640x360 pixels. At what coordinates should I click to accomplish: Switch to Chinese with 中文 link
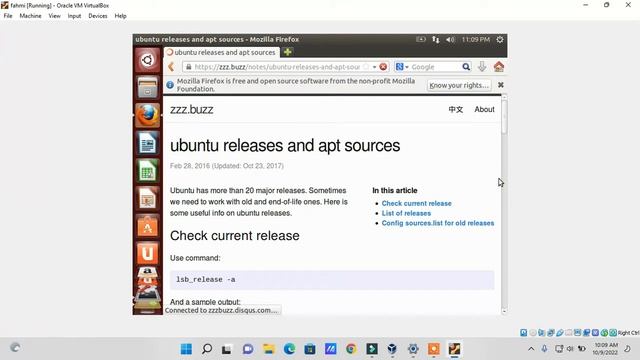pos(456,109)
